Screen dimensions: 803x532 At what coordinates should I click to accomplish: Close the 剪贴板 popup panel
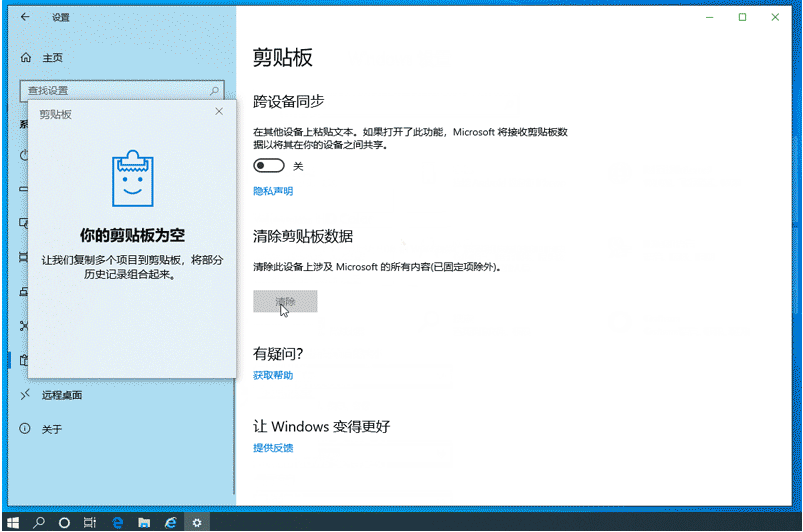click(219, 111)
